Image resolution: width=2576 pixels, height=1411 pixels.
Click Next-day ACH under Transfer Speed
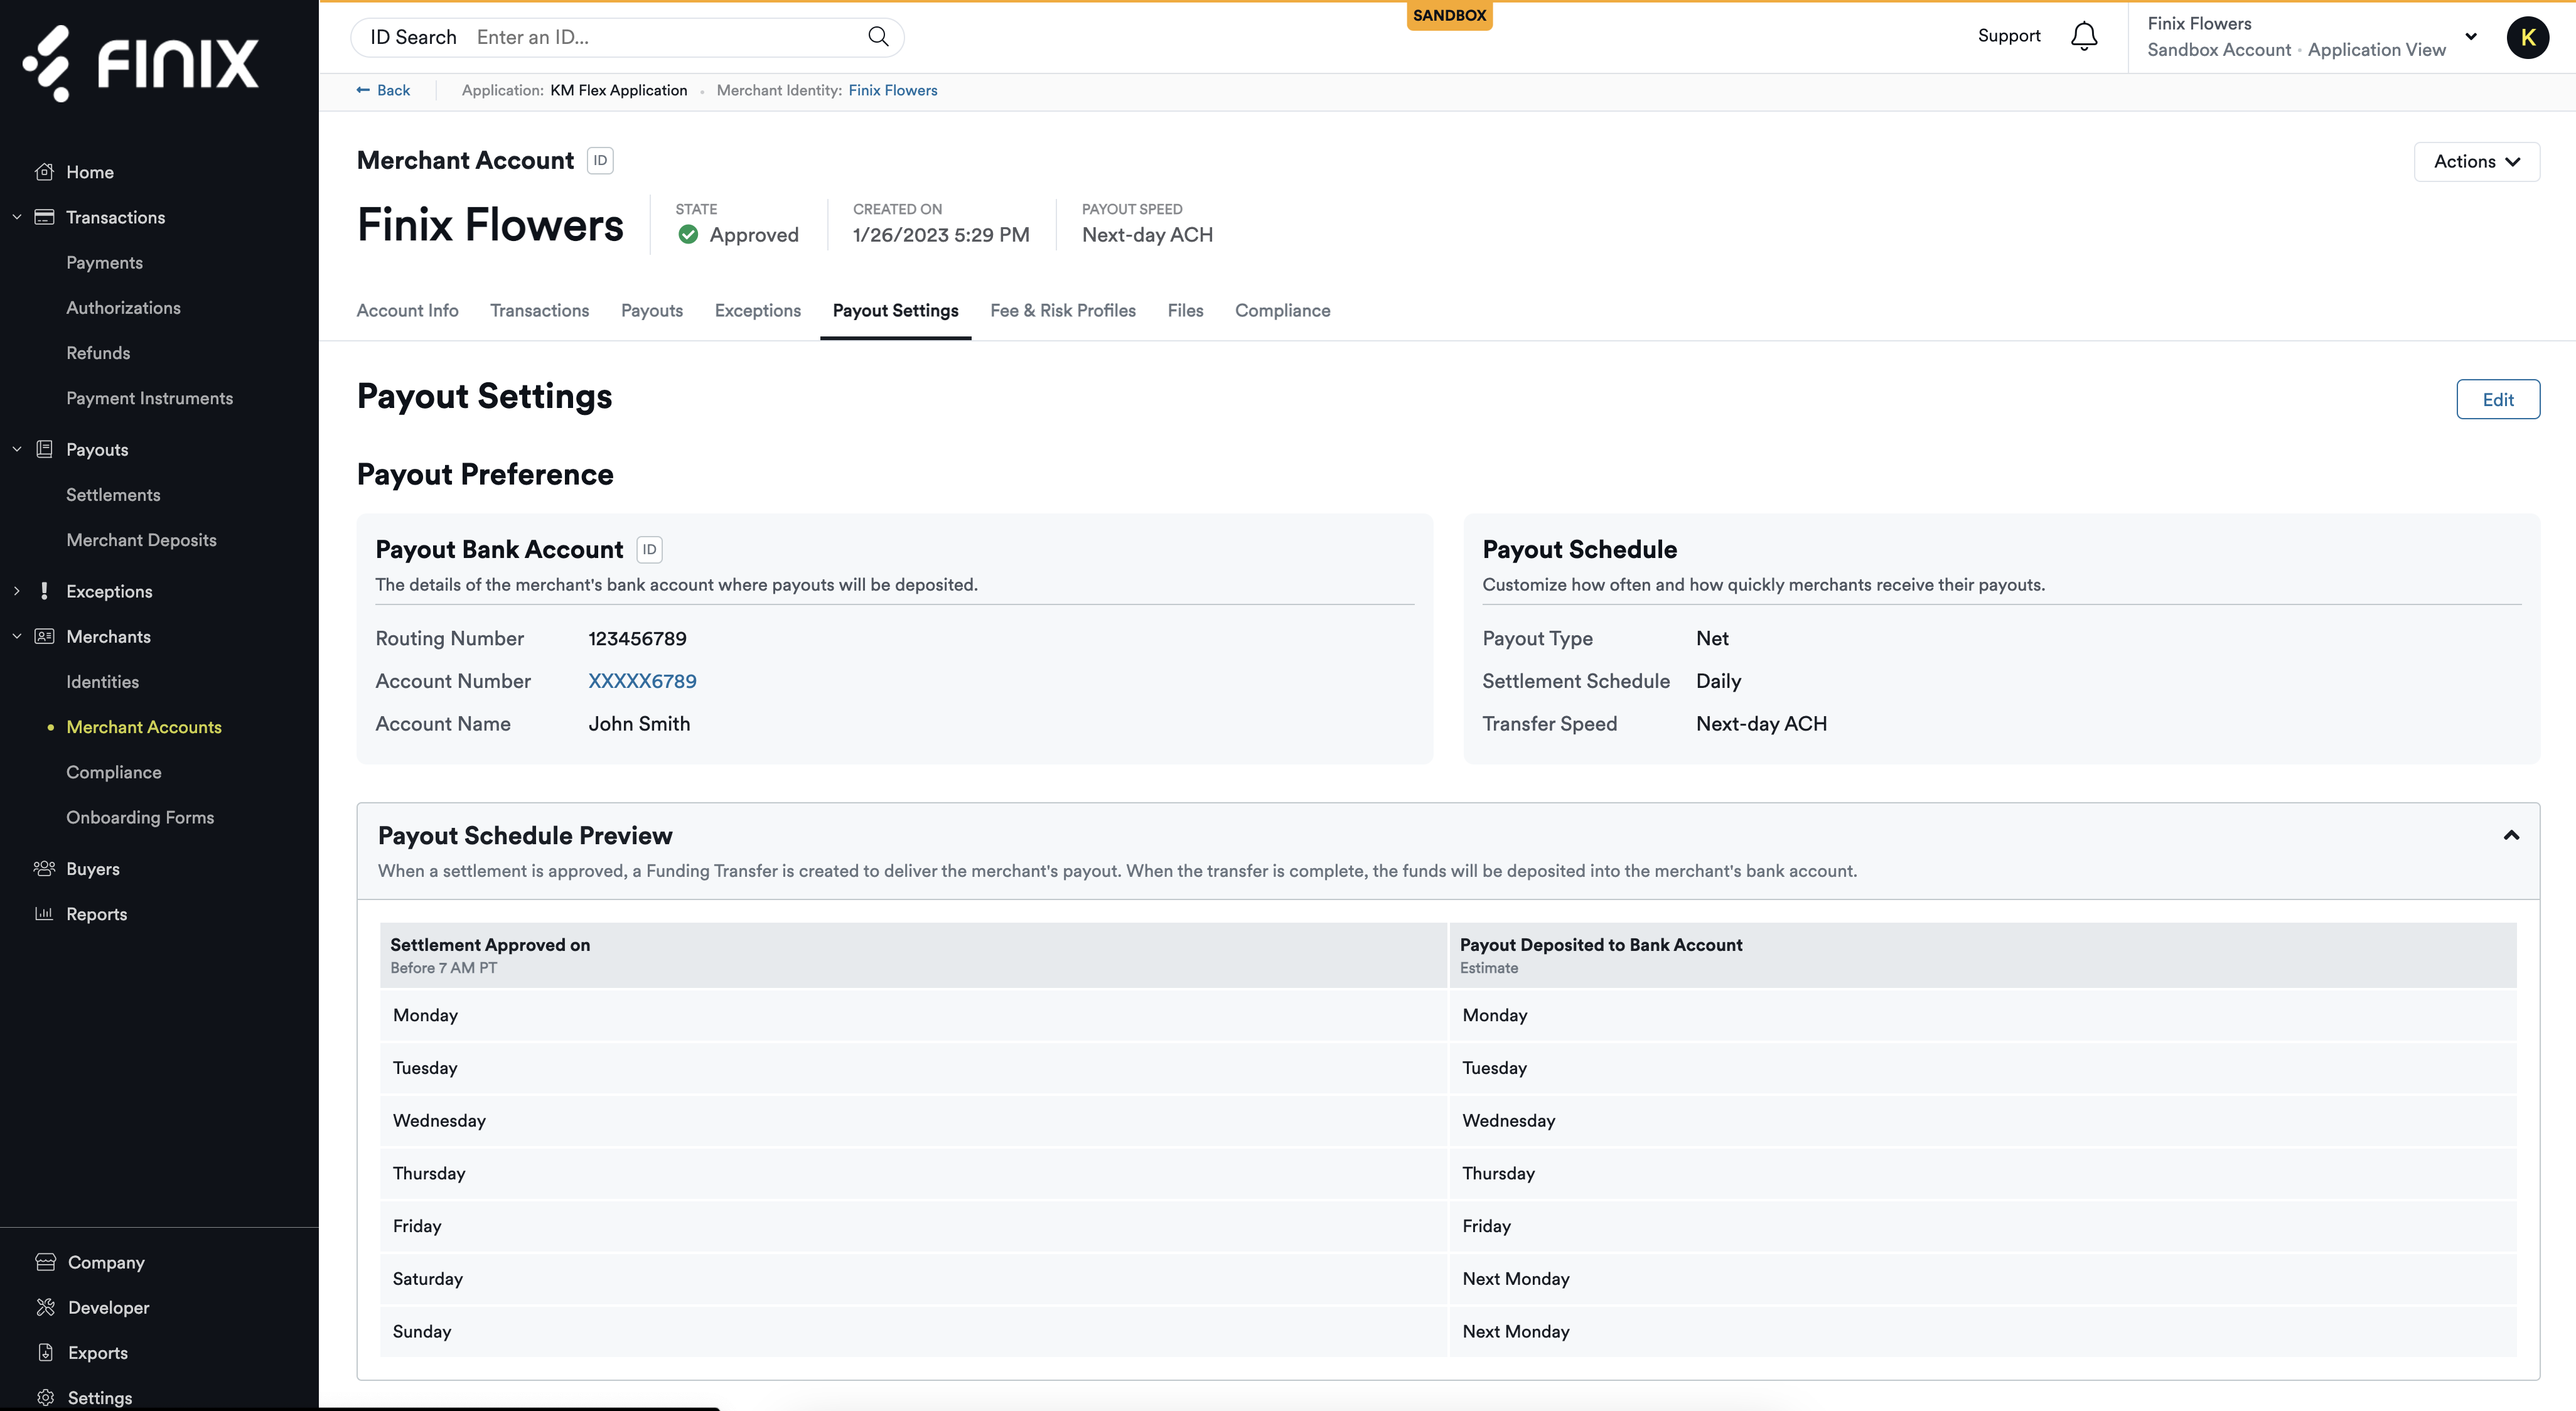point(1761,723)
